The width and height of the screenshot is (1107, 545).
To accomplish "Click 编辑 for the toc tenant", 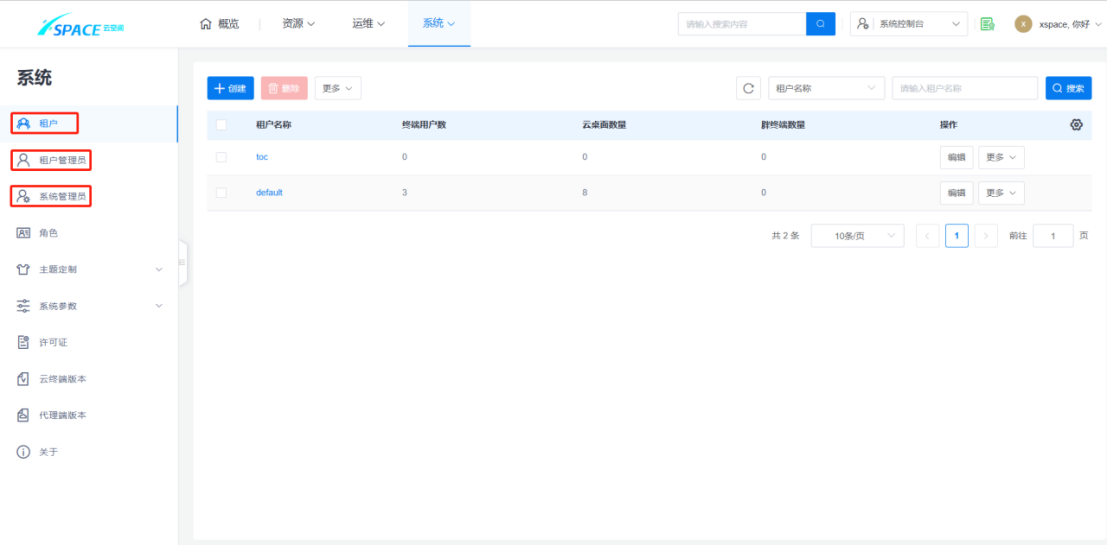I will click(x=956, y=157).
